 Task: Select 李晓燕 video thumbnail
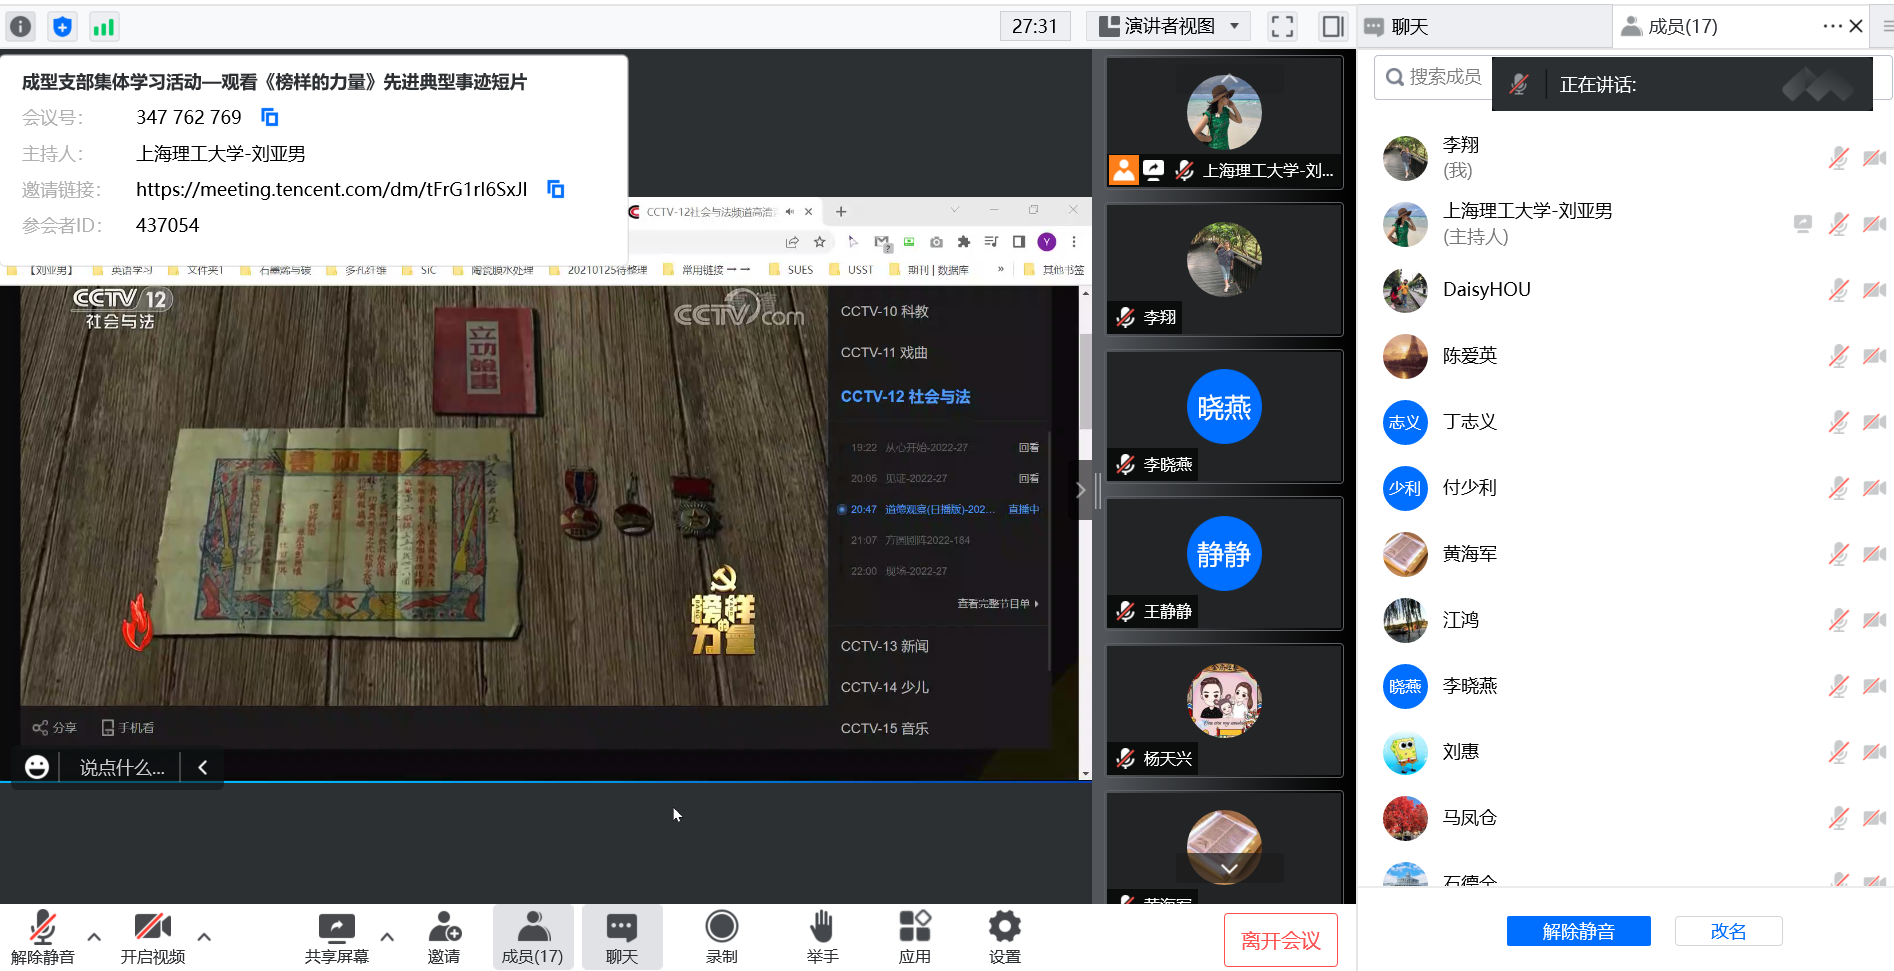[1224, 416]
